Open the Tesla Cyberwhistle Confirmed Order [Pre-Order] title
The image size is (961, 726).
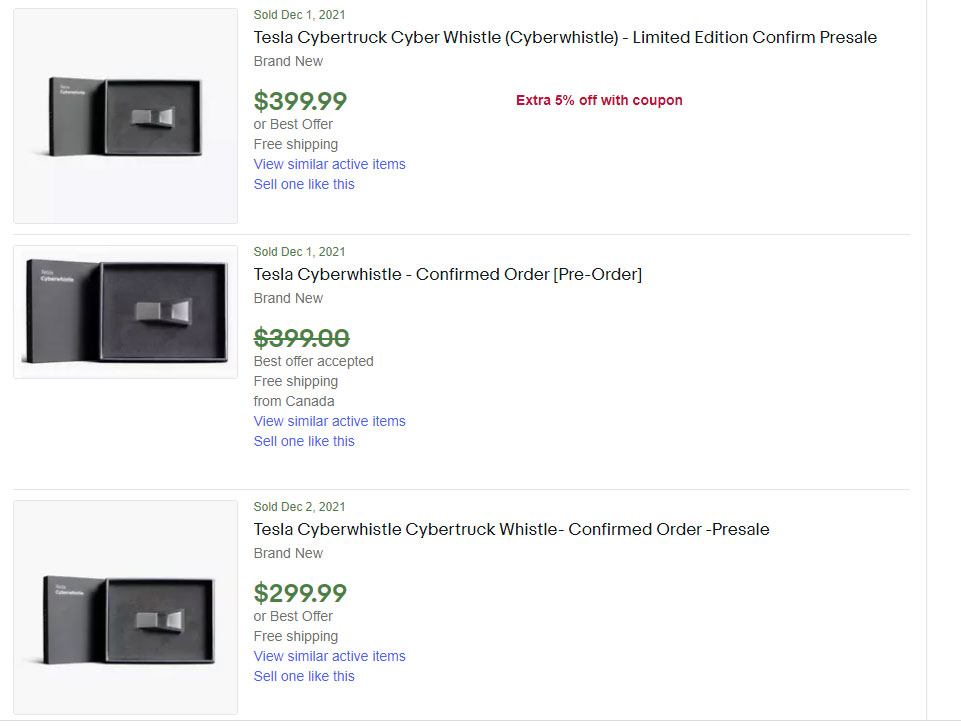coord(447,274)
